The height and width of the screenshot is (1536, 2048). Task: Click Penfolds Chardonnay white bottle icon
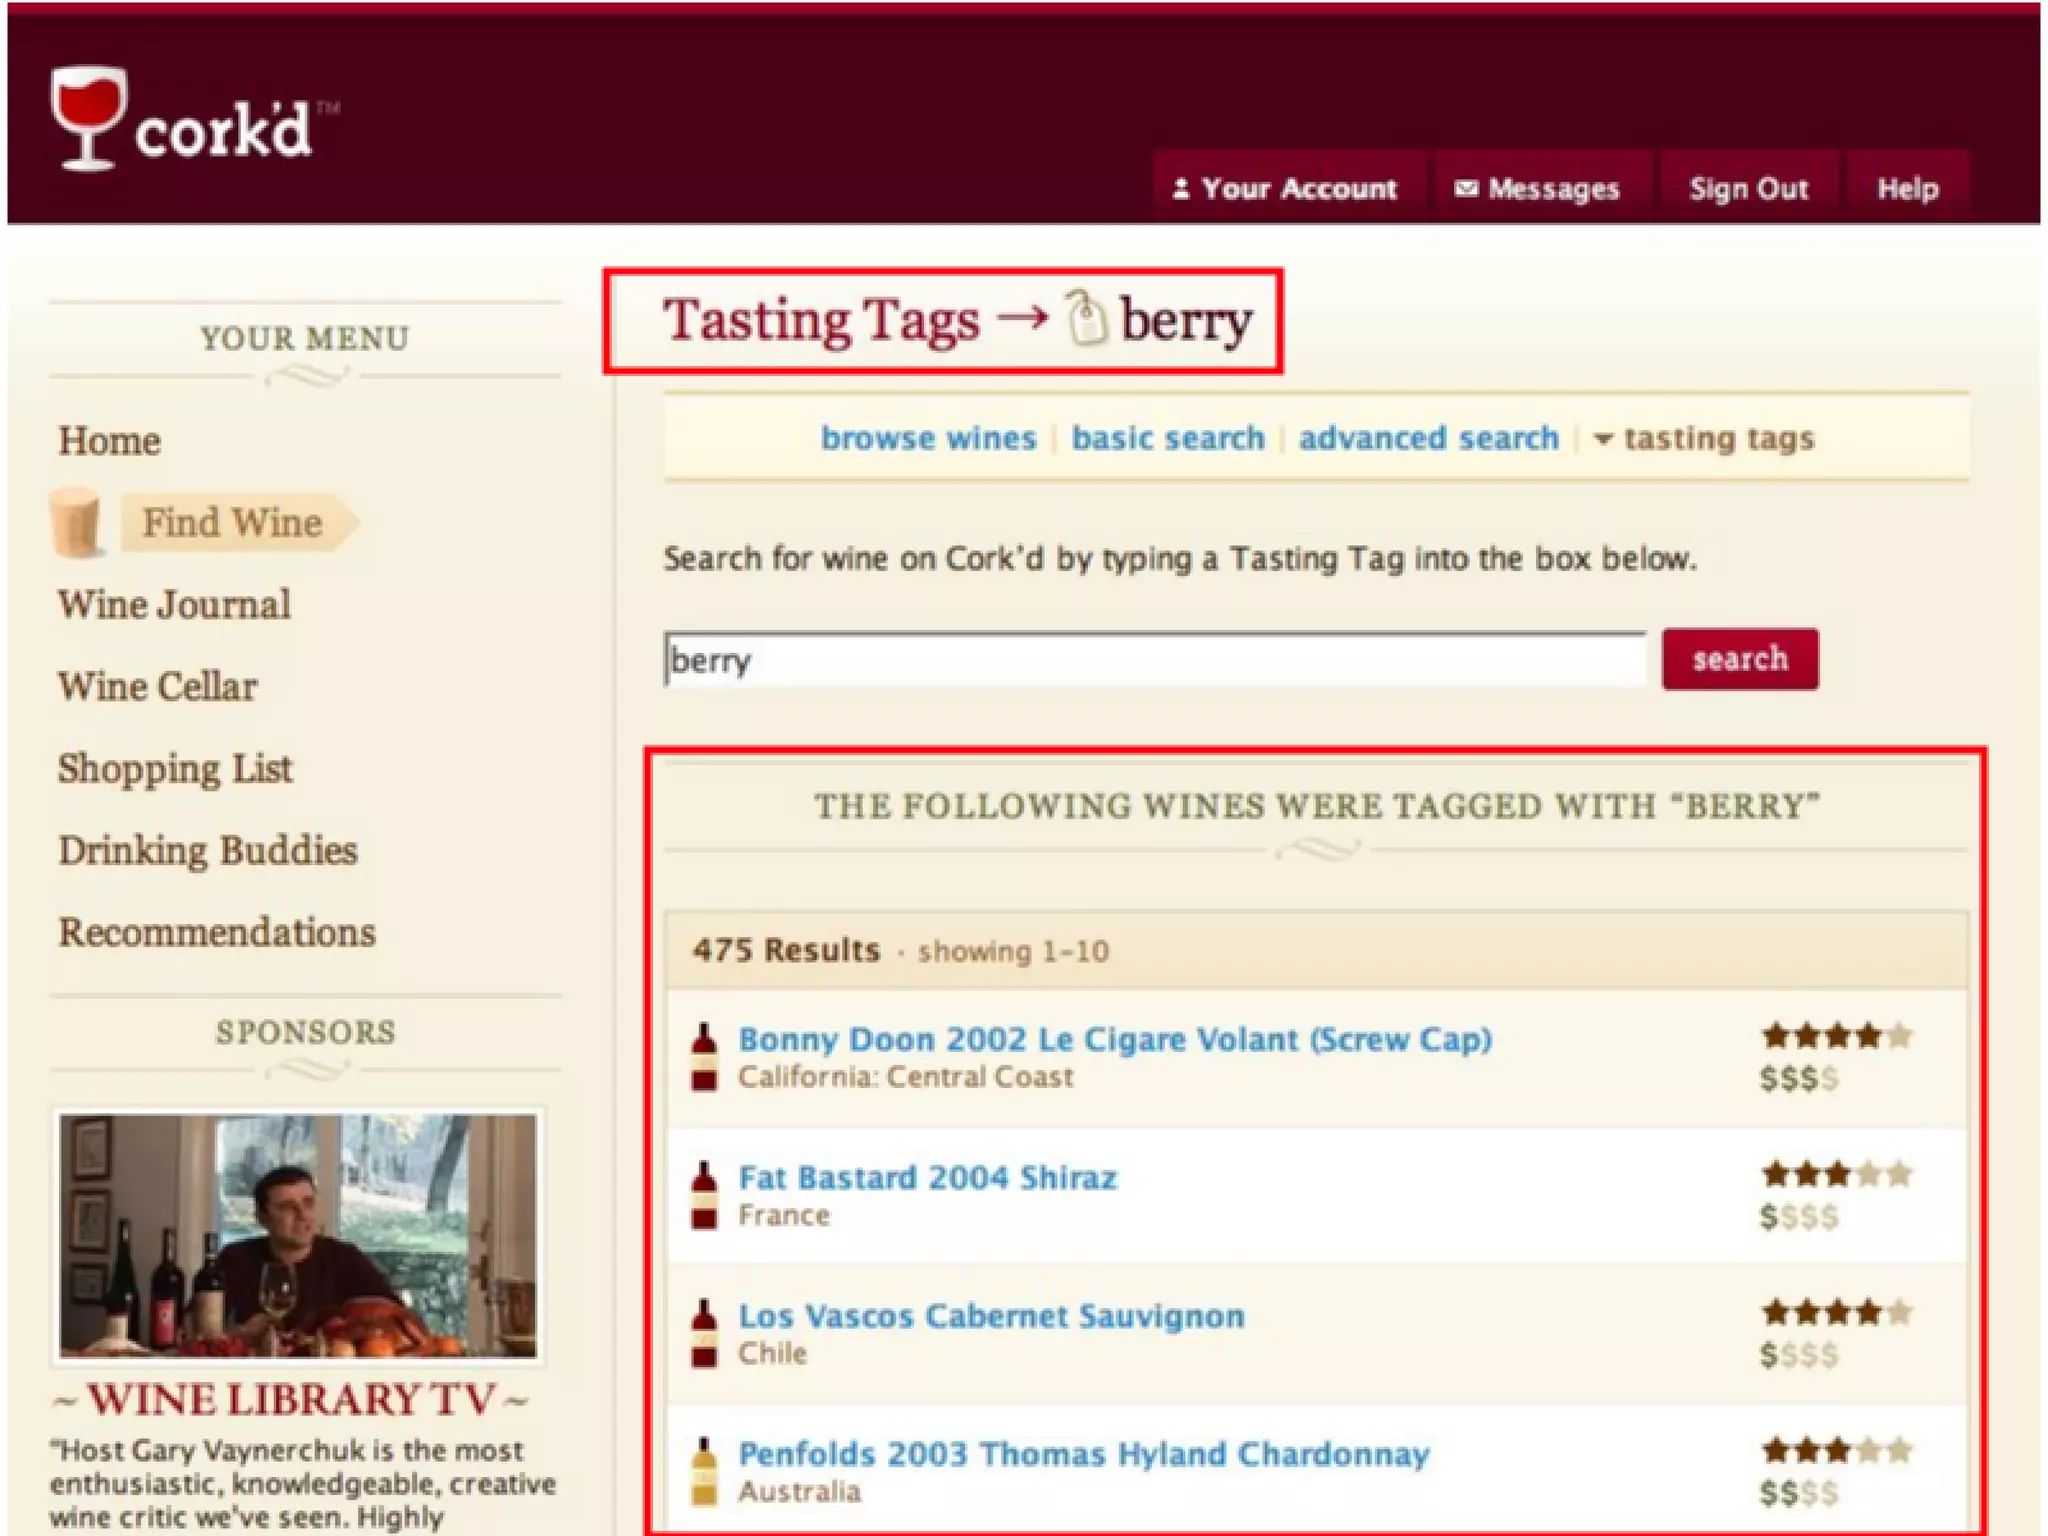[x=704, y=1471]
